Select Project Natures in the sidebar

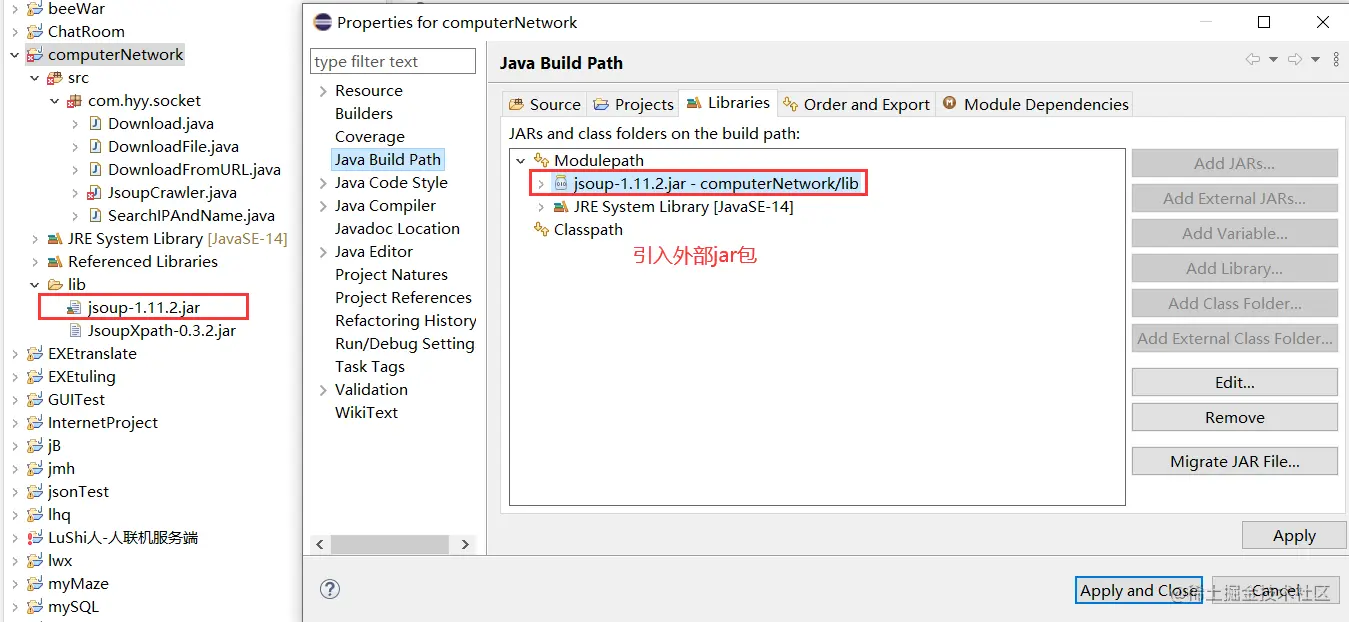(391, 275)
